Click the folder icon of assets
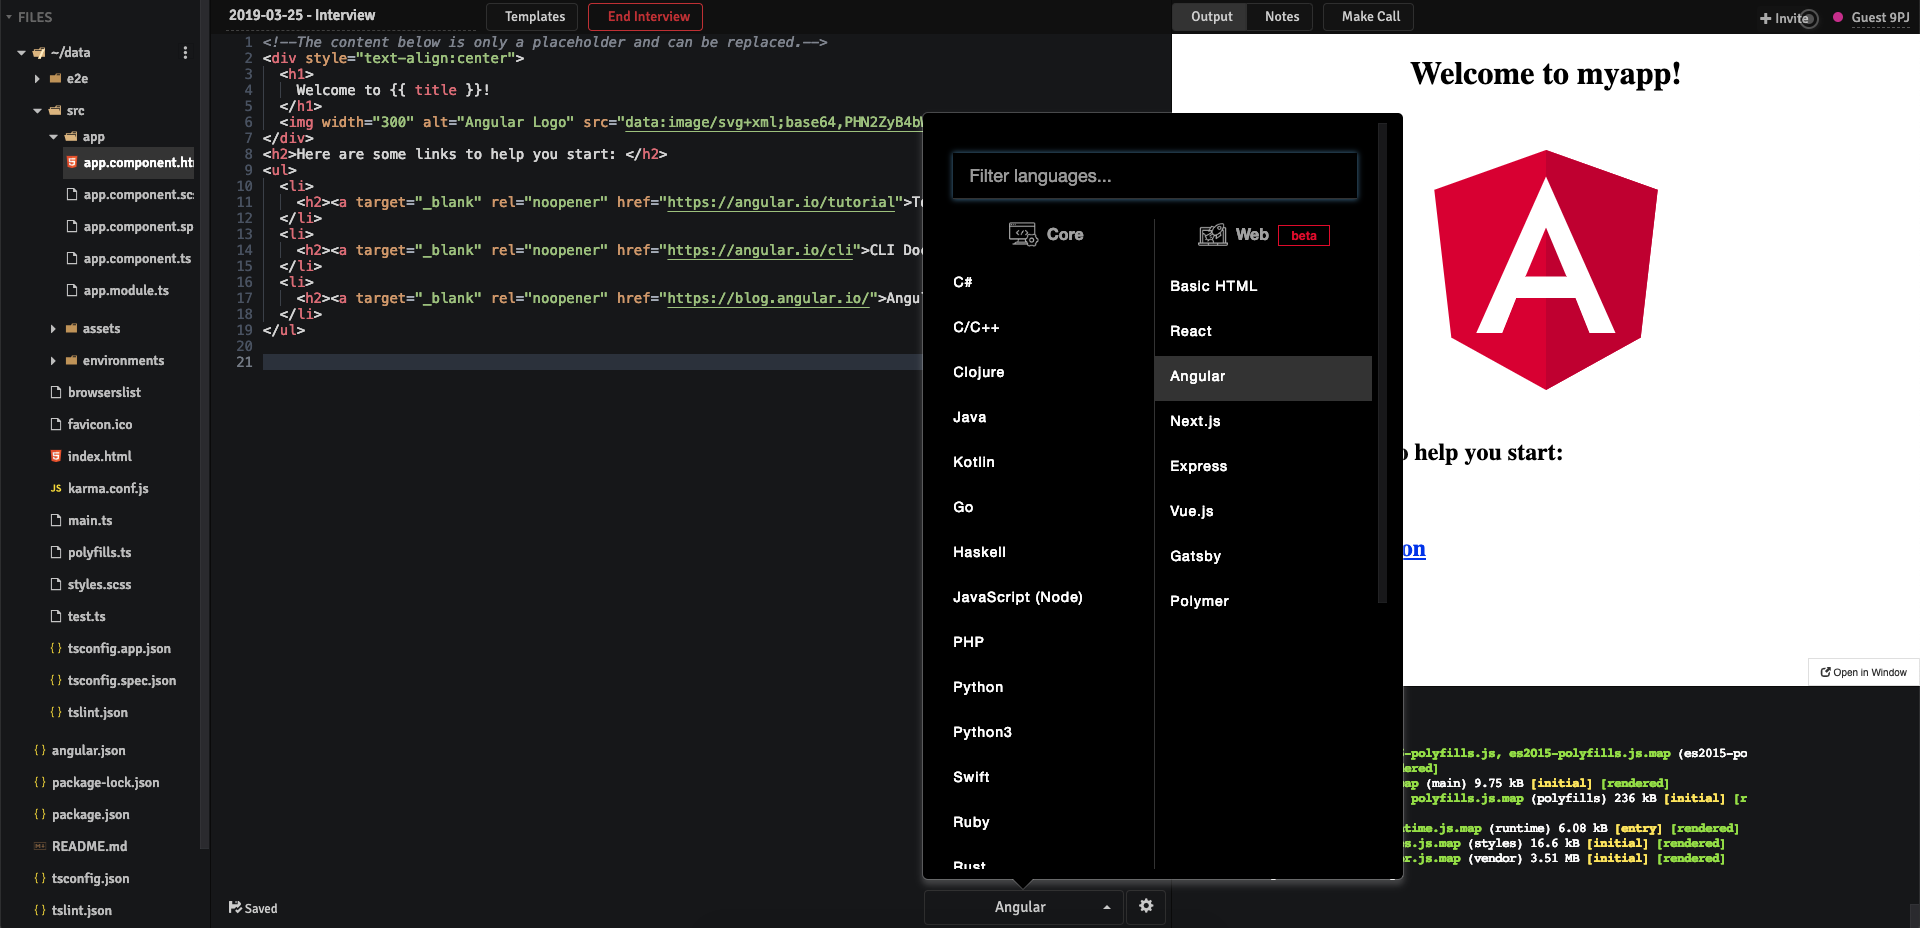Screen dimensions: 1920x928 (x=72, y=328)
